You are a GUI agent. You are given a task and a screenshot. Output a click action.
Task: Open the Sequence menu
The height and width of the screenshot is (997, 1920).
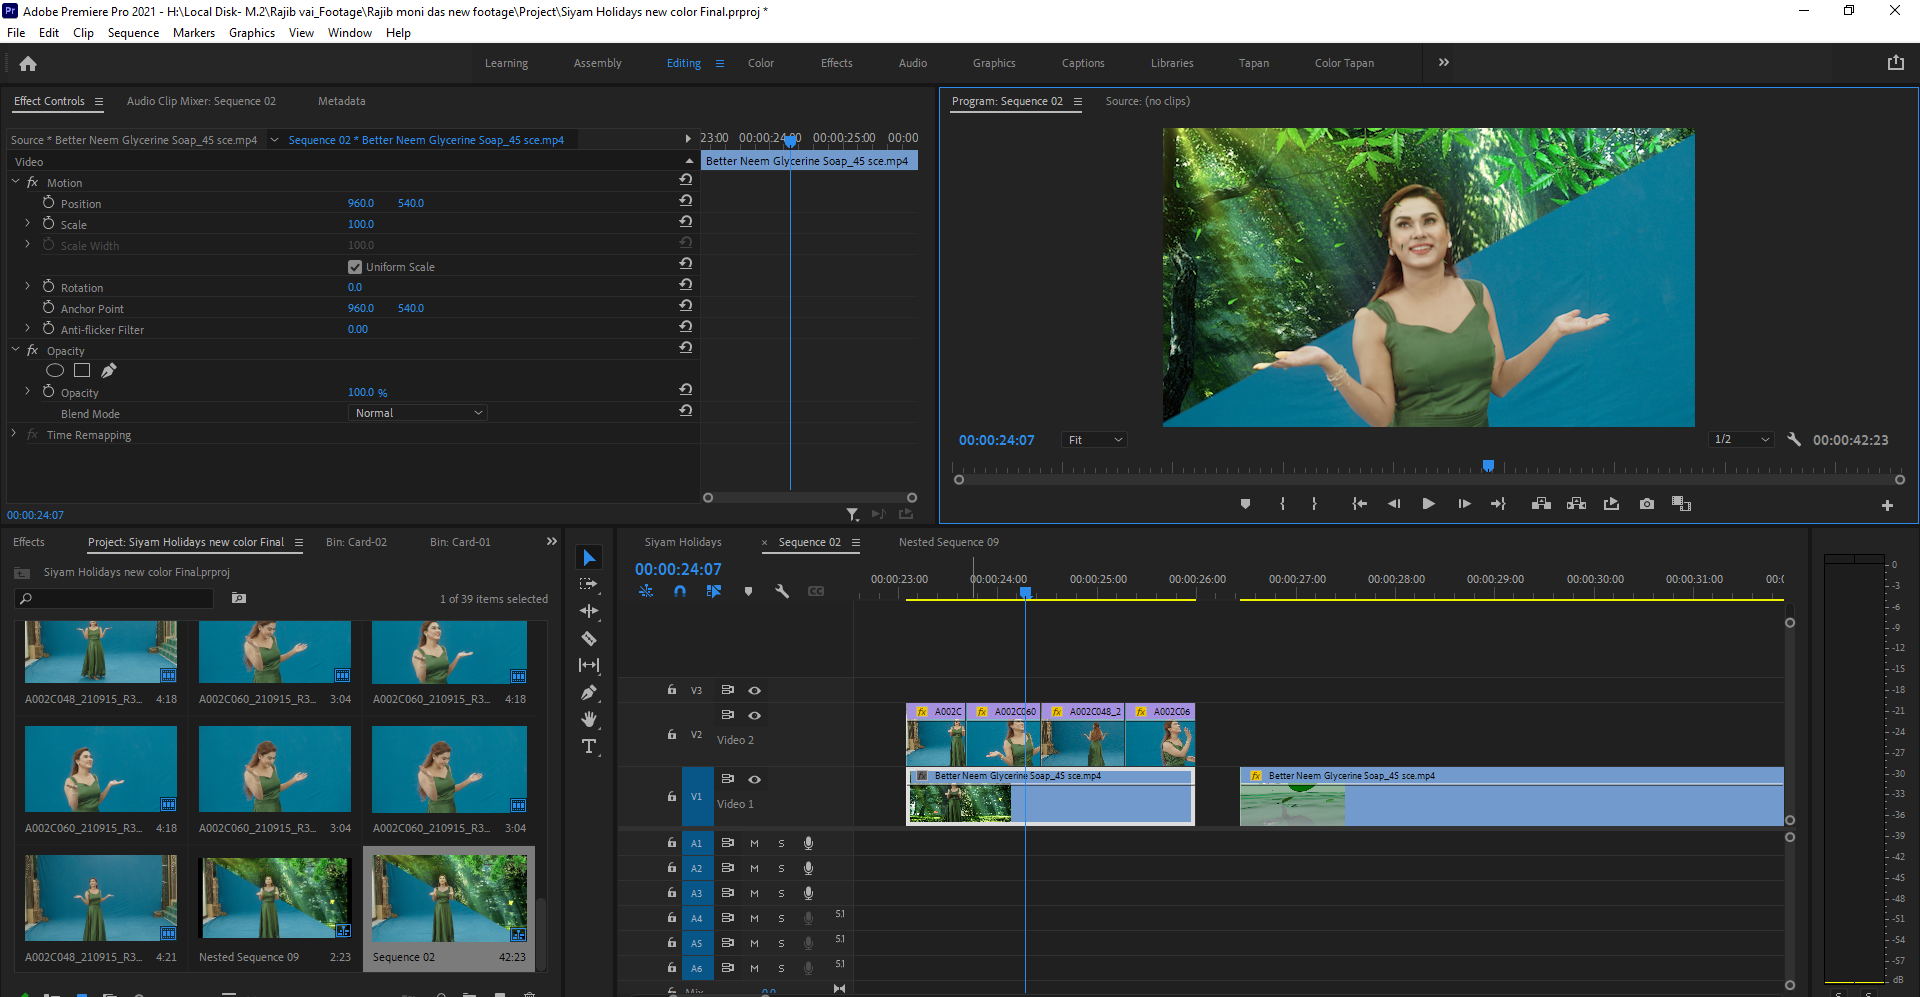(x=133, y=33)
